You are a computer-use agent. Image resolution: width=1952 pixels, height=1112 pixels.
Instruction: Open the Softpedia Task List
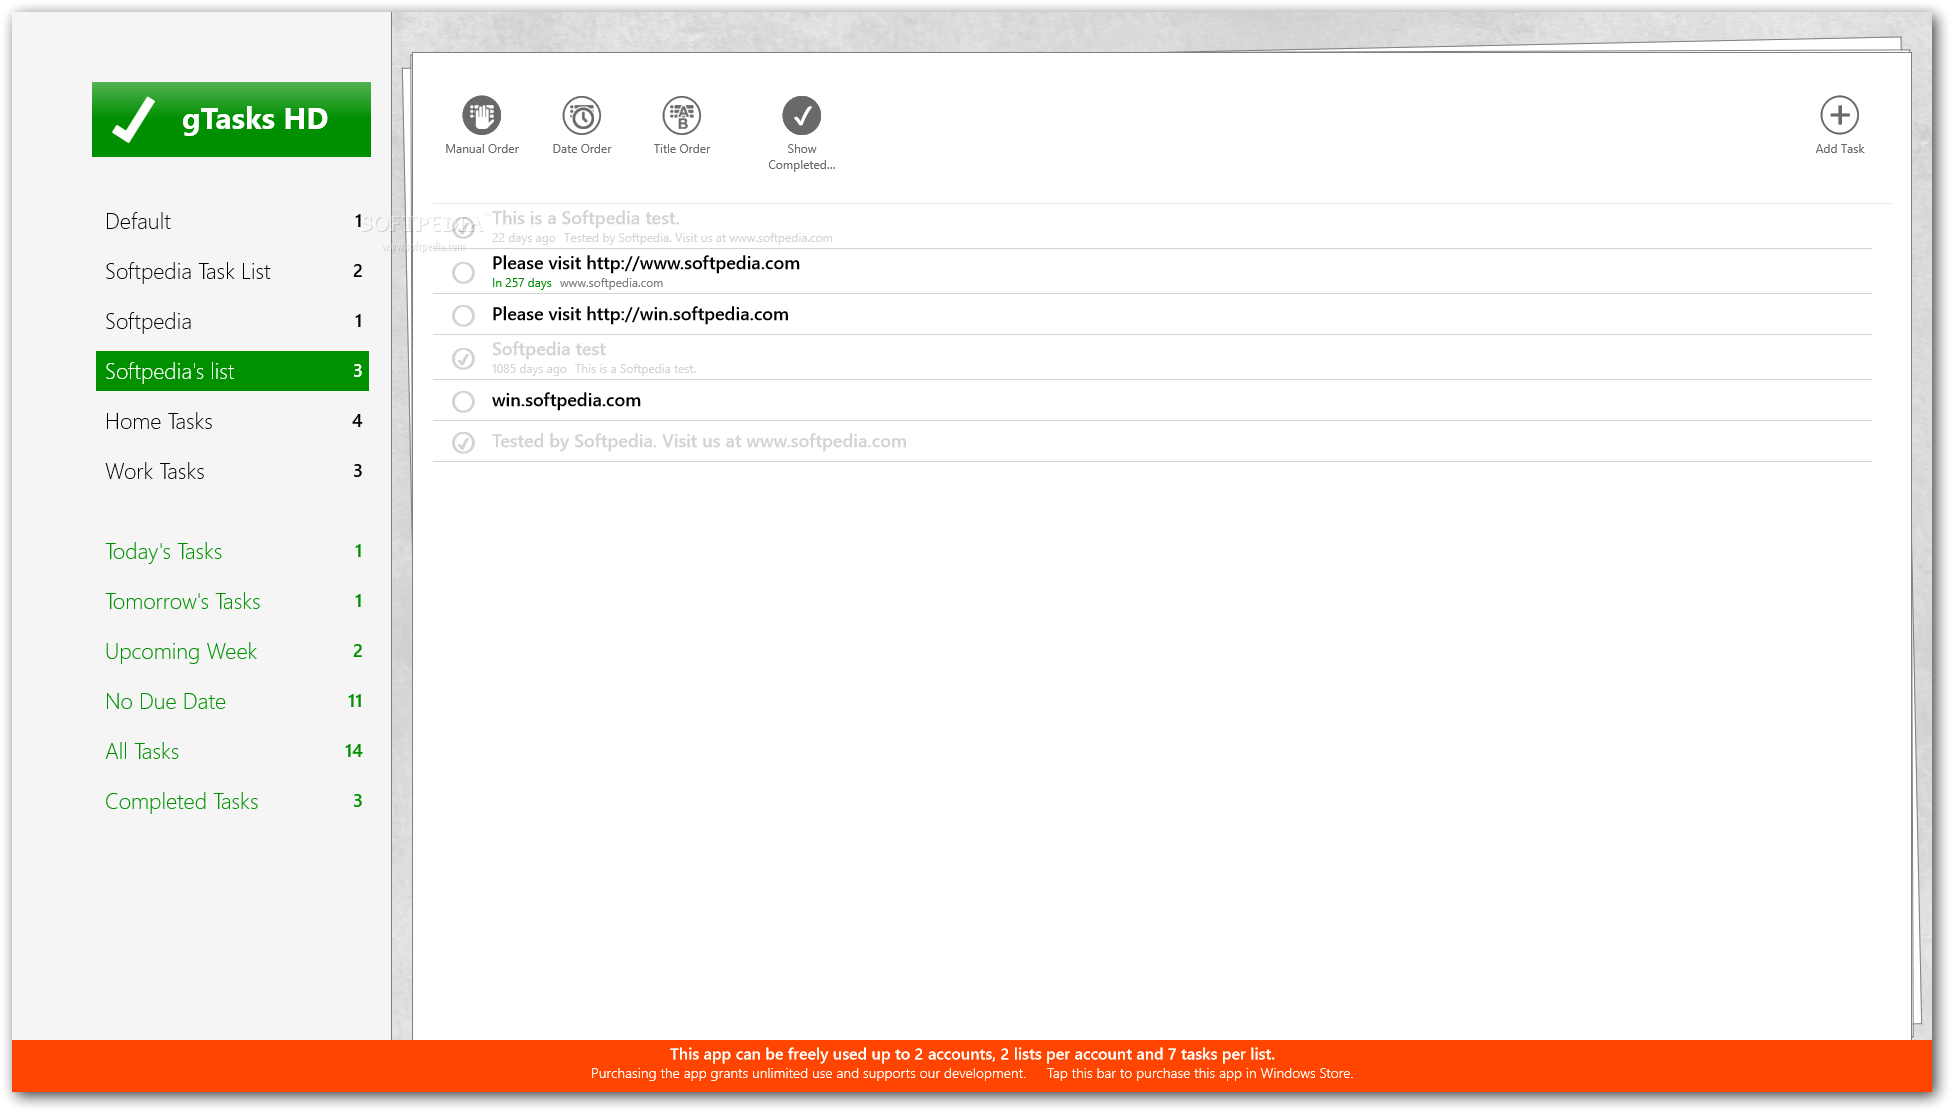(x=232, y=271)
